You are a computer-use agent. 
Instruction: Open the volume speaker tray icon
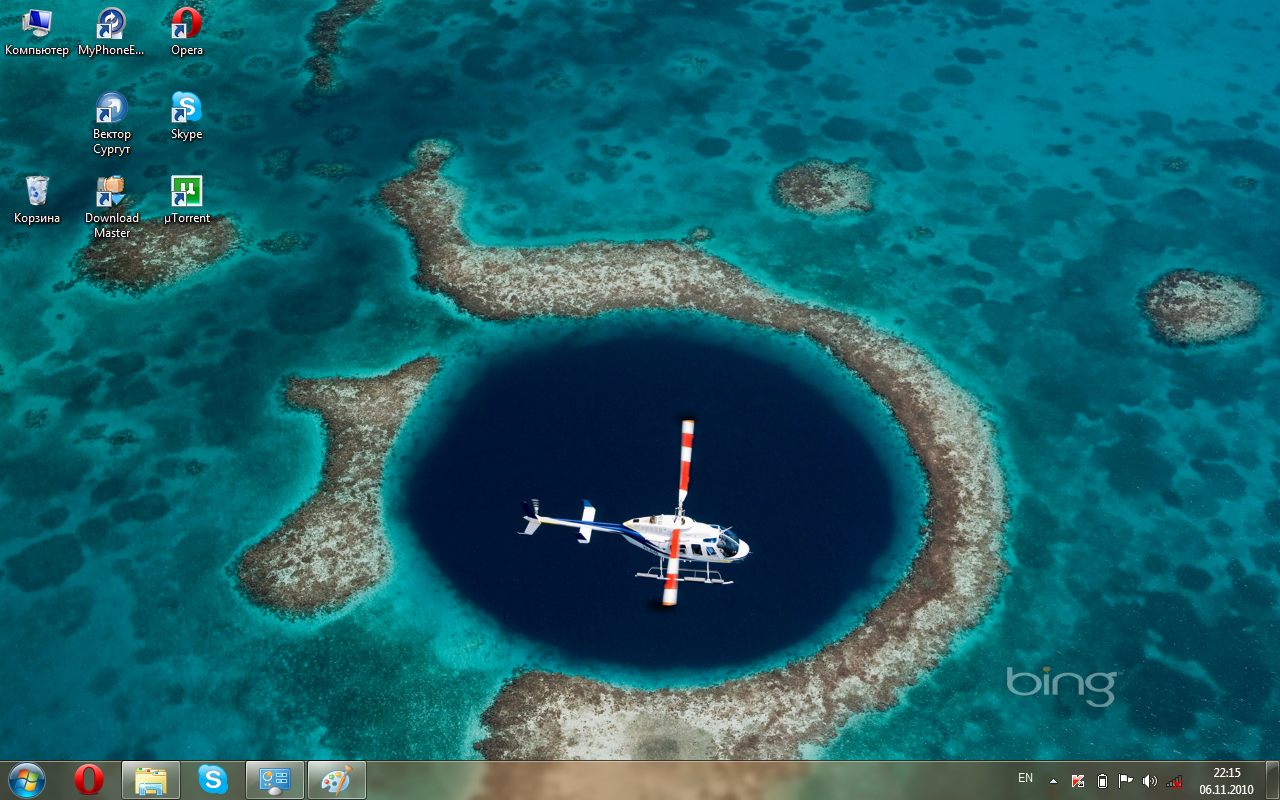point(1150,781)
